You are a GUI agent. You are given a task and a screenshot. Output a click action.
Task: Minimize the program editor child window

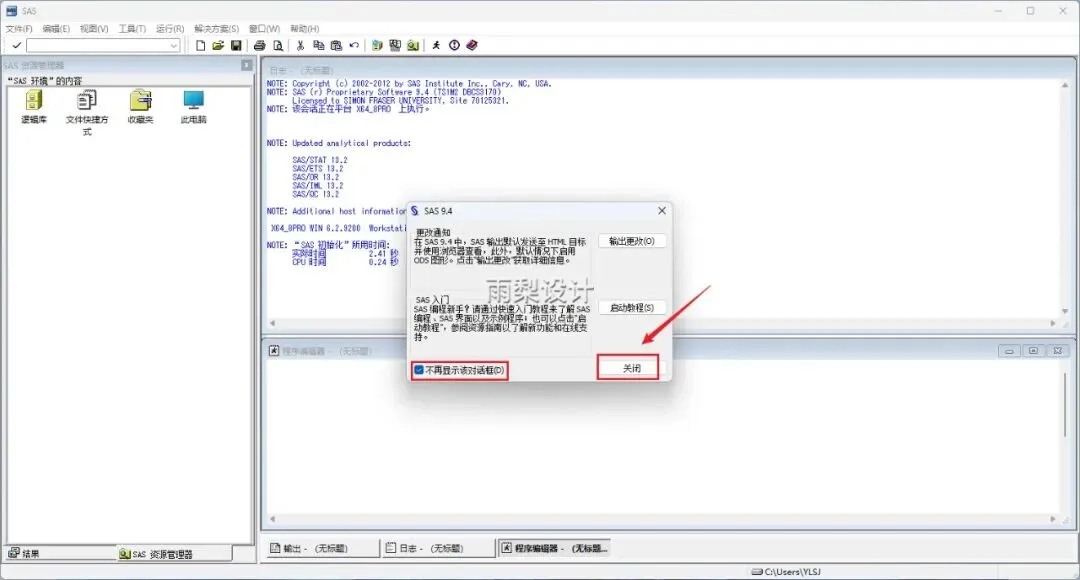(x=1009, y=351)
